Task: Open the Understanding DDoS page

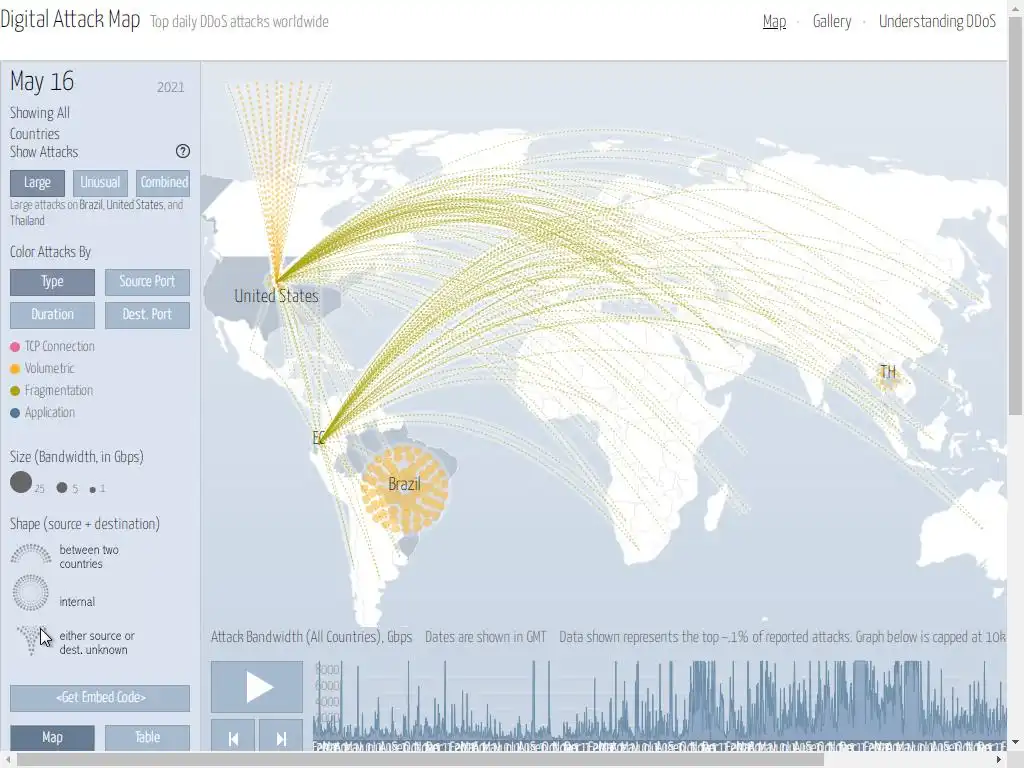Action: 937,22
